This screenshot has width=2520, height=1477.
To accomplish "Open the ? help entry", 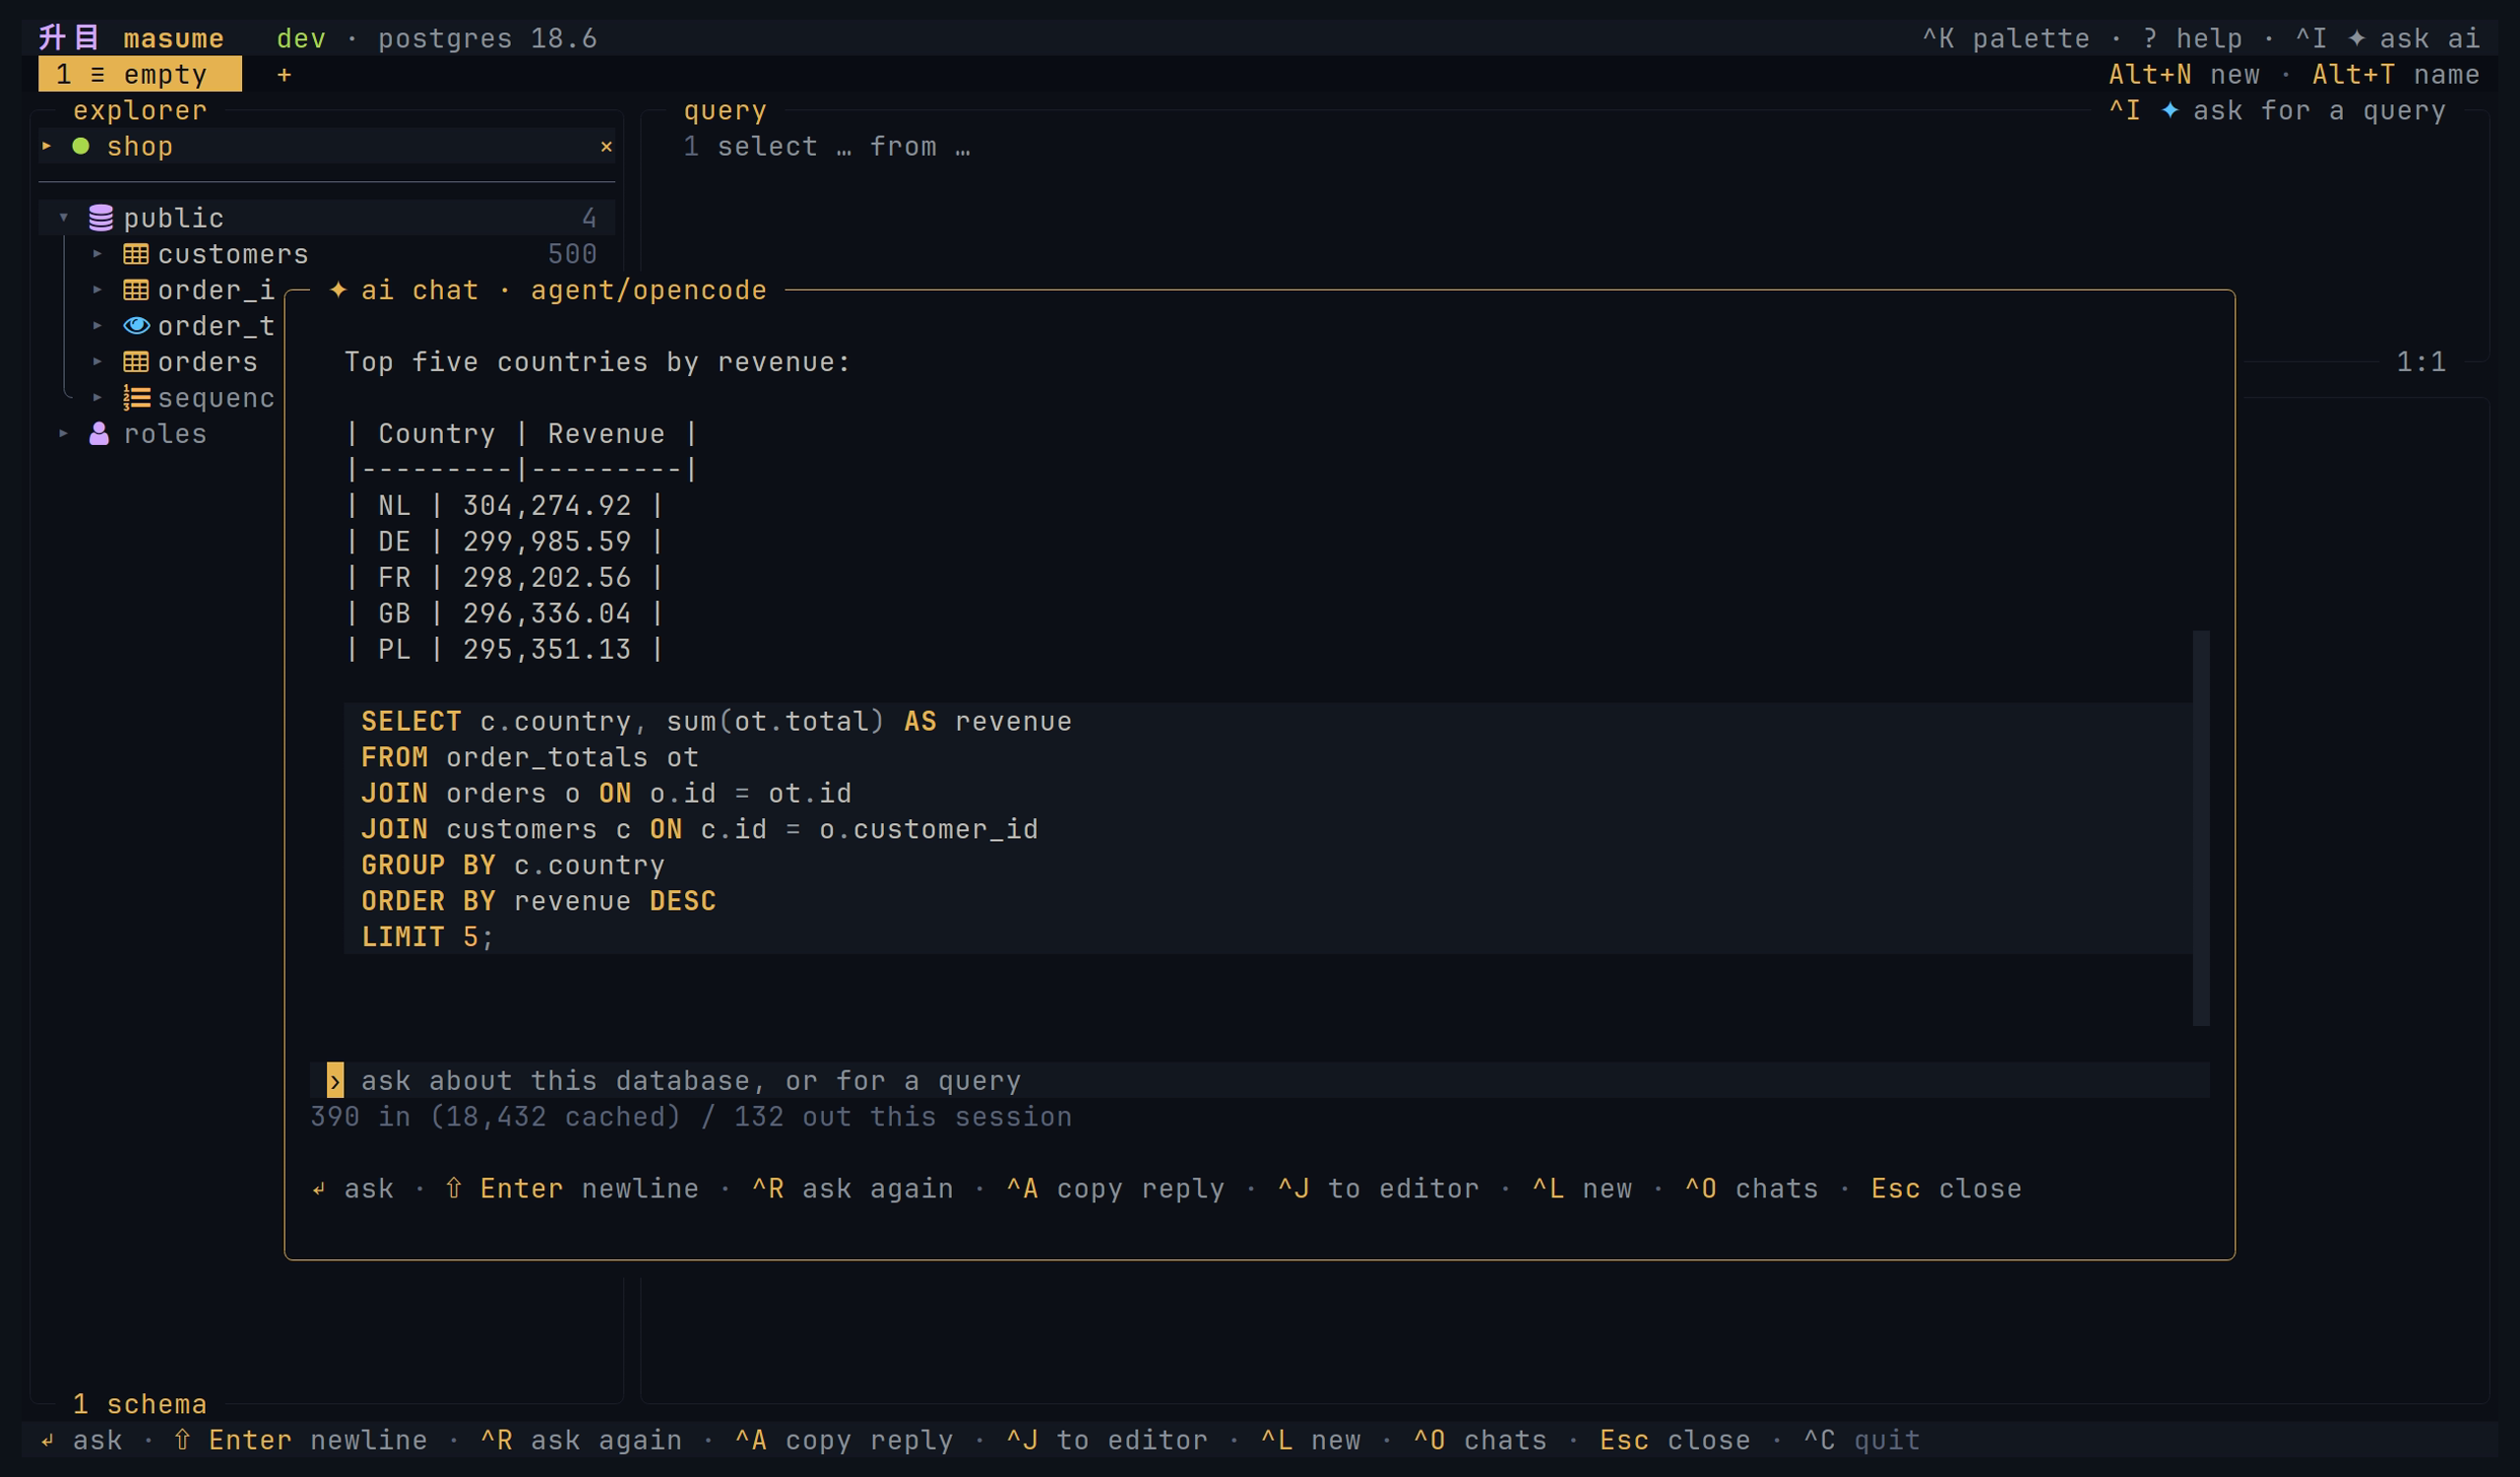I will pyautogui.click(x=2192, y=38).
